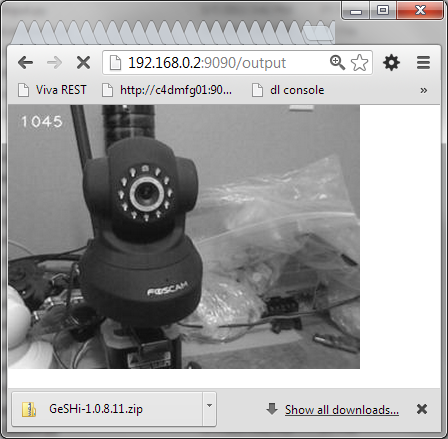
Task: Bookmark this page with the star
Action: point(359,63)
